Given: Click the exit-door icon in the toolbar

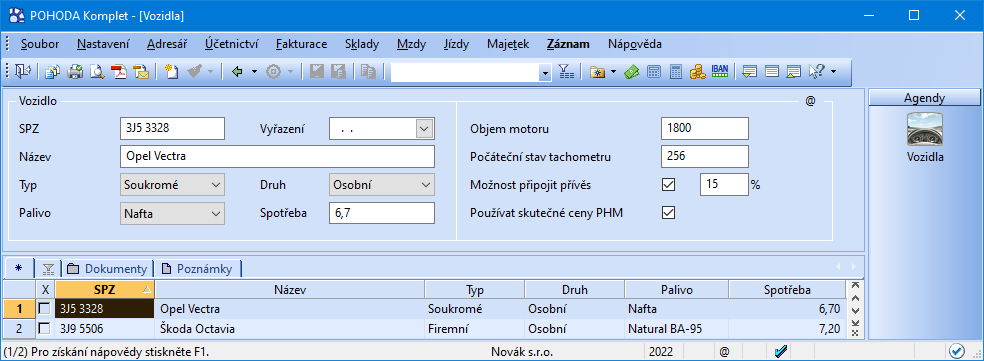Looking at the screenshot, I should (24, 72).
